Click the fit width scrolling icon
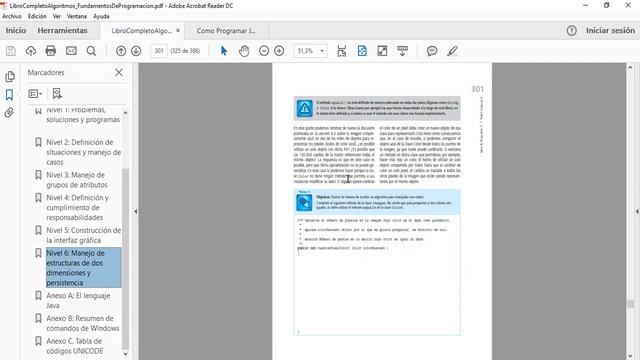The width and height of the screenshot is (640, 360). [x=342, y=51]
